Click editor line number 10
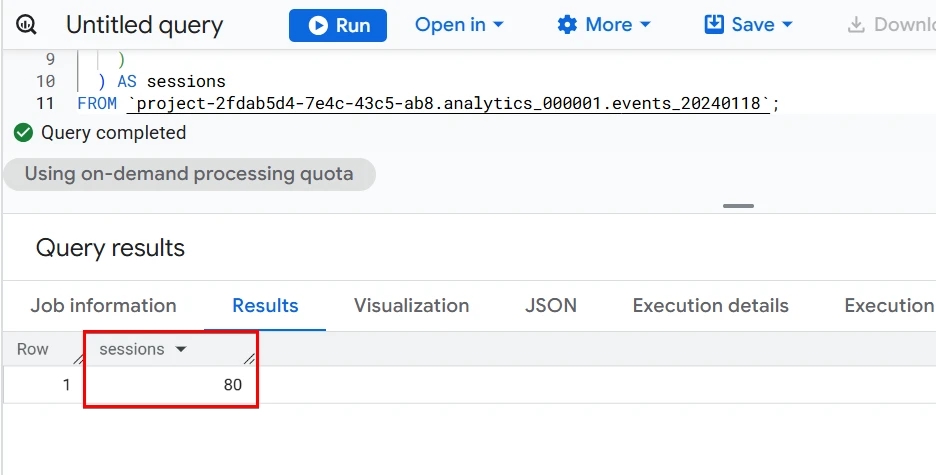This screenshot has height=475, width=936. 45,81
